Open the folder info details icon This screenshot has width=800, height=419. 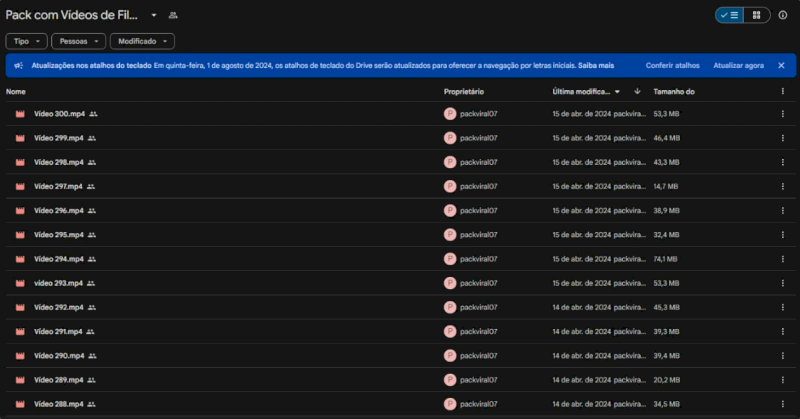click(x=783, y=15)
